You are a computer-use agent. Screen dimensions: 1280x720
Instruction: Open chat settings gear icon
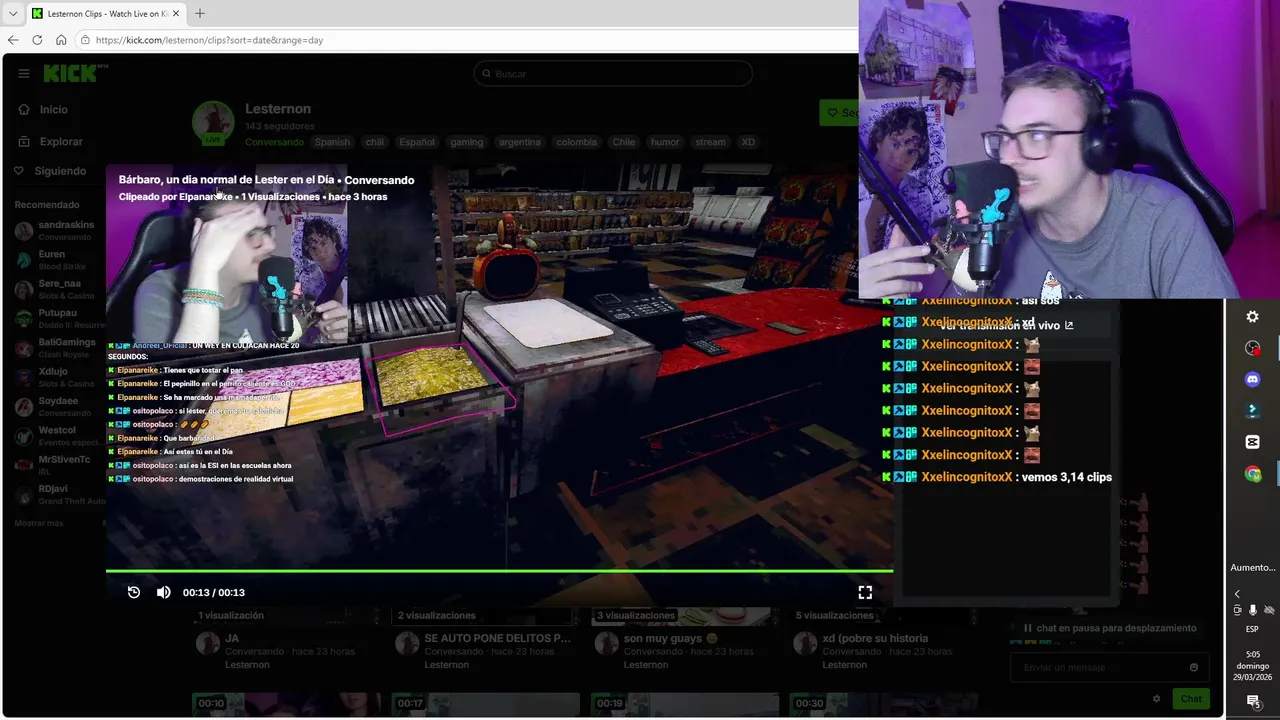coord(1156,699)
